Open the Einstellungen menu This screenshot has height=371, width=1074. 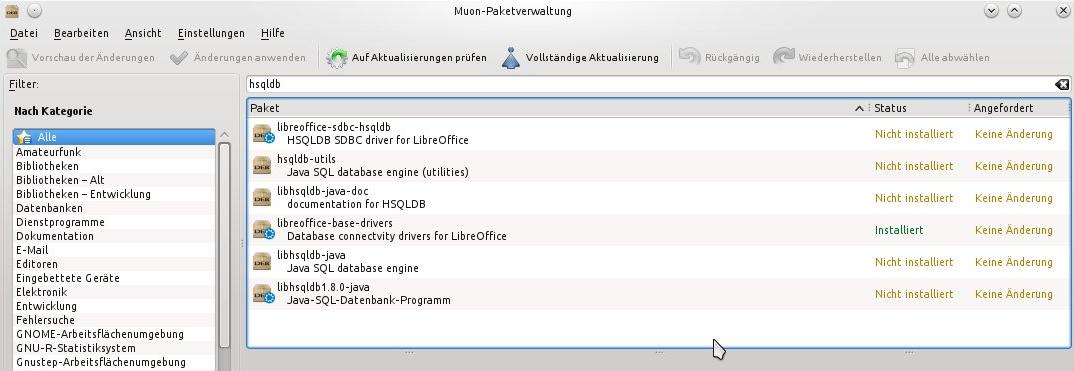click(x=211, y=33)
